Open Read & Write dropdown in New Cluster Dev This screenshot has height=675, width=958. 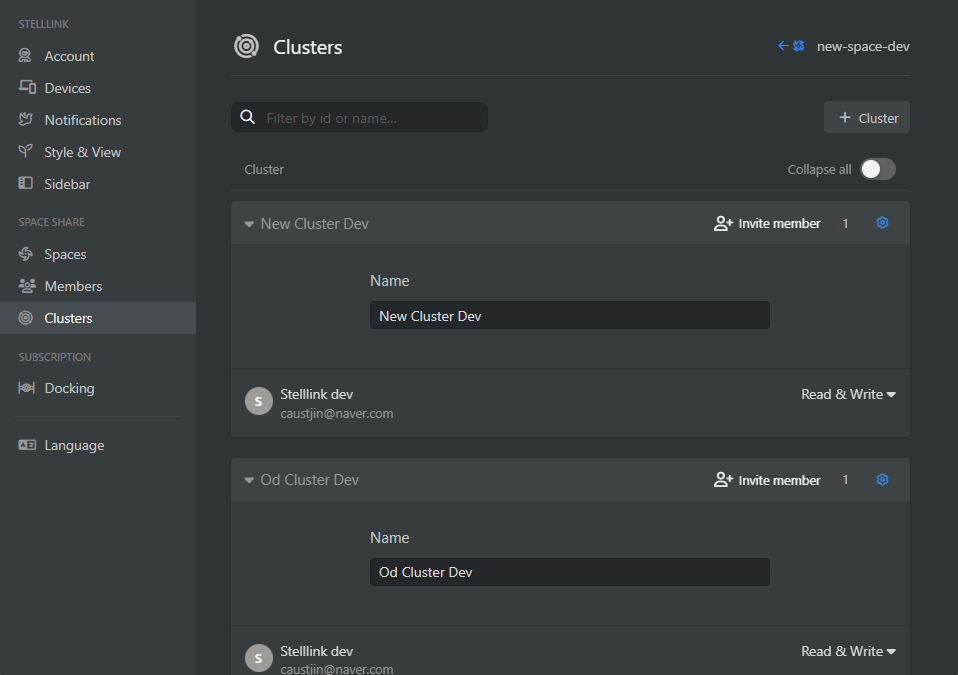848,394
